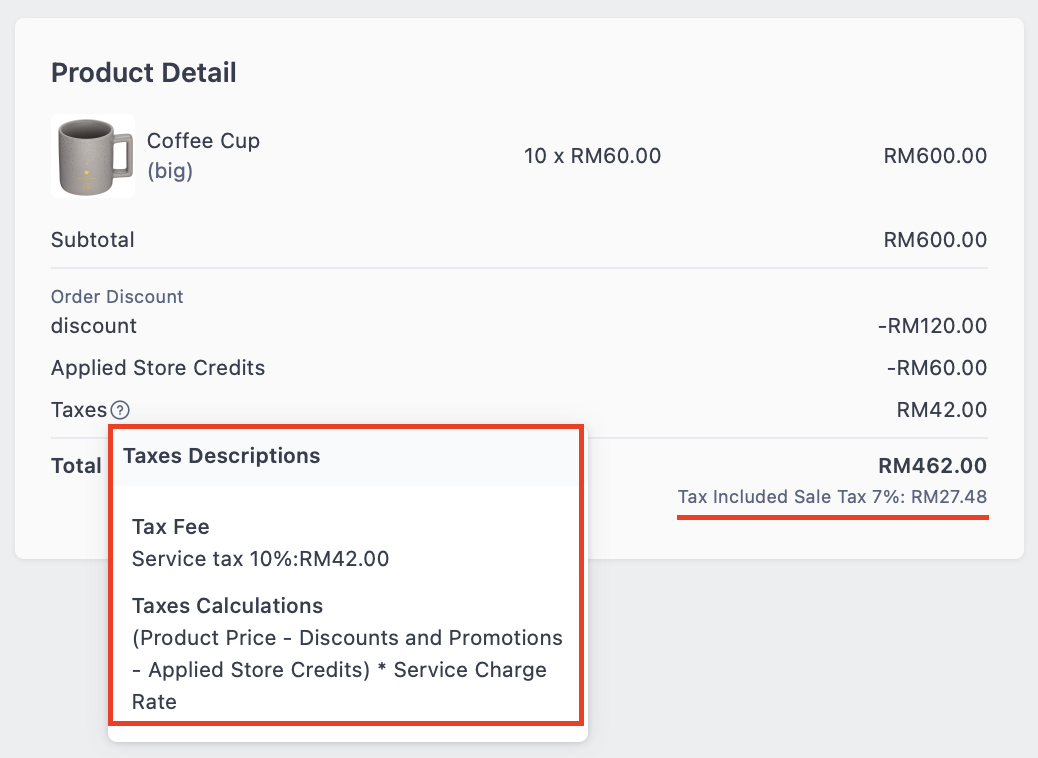Click the -RM120.00 discount amount

(x=932, y=326)
